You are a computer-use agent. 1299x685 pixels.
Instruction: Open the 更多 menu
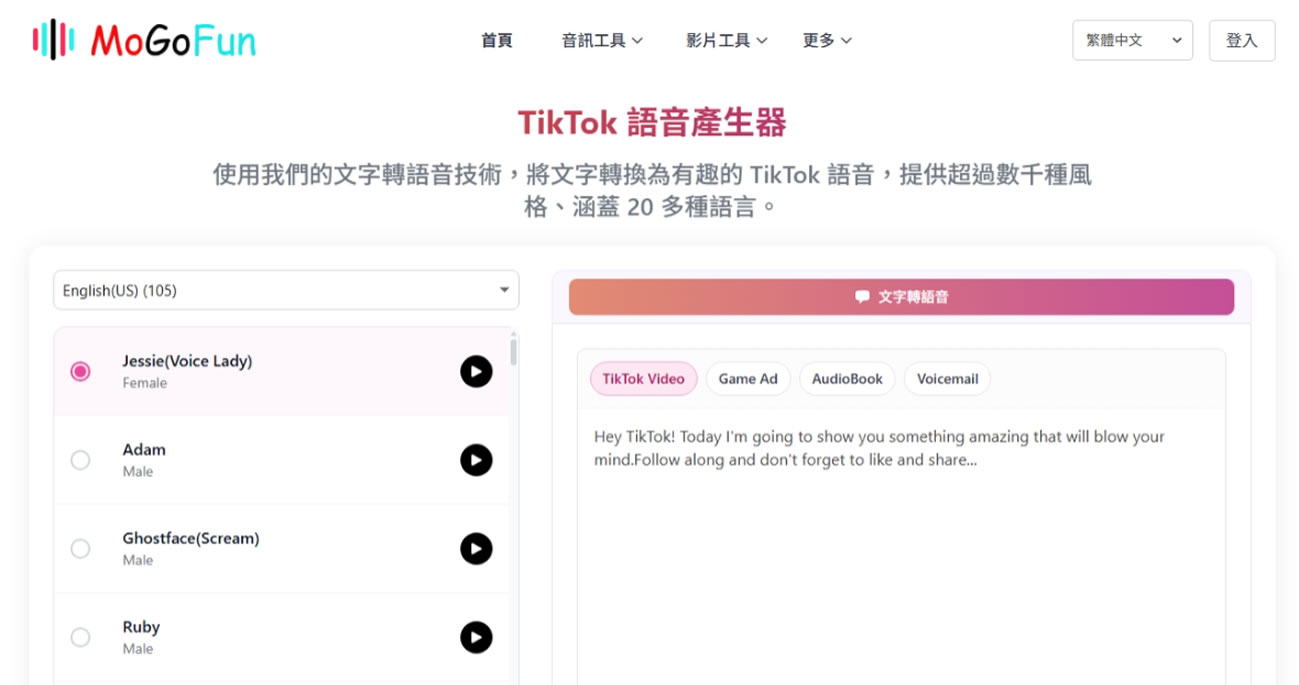click(827, 40)
